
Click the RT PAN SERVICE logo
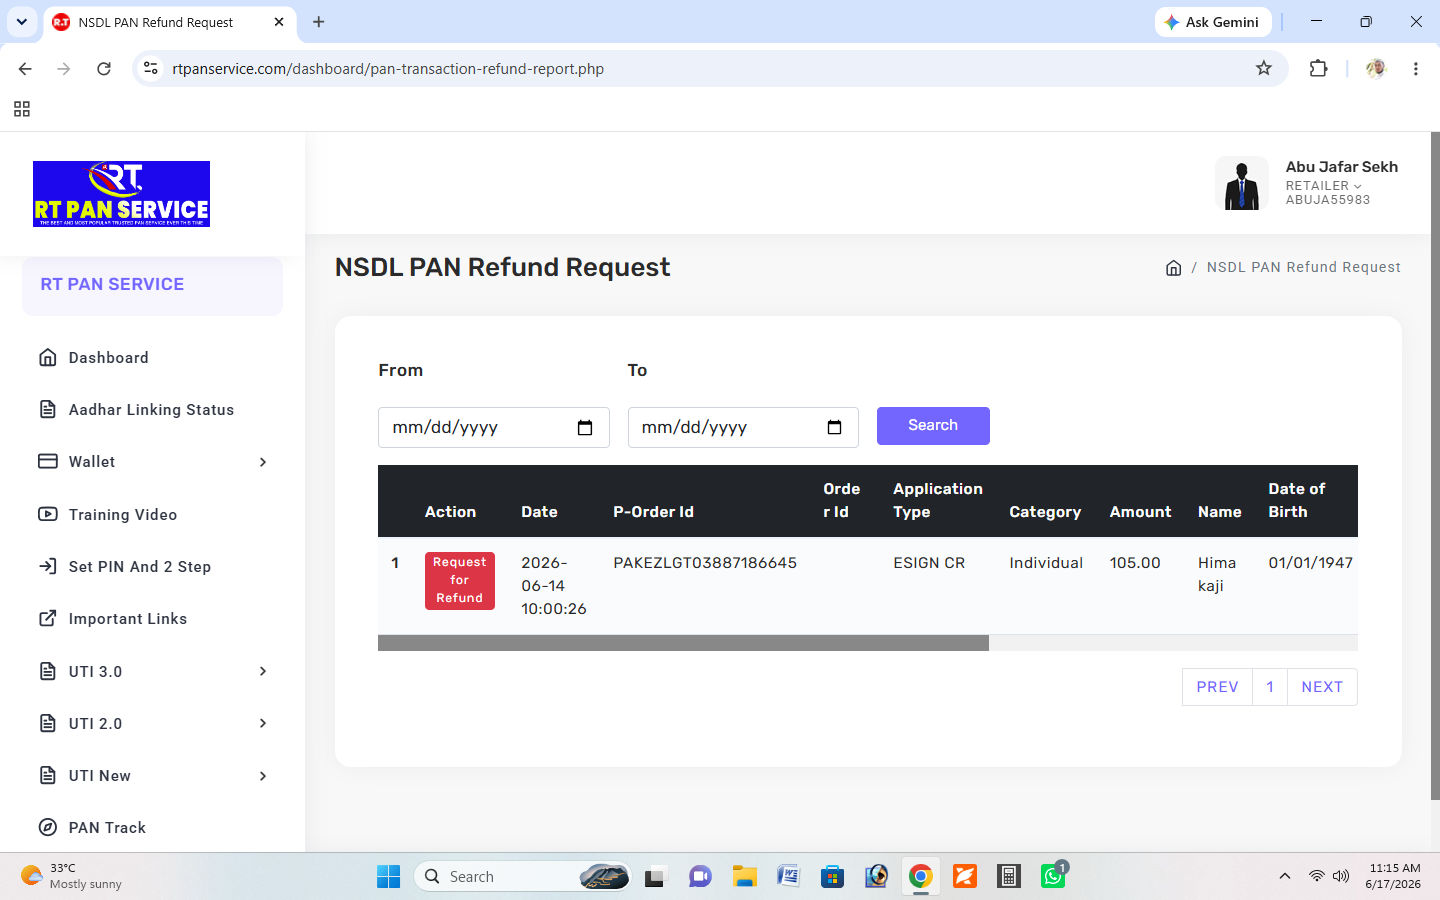pos(121,194)
